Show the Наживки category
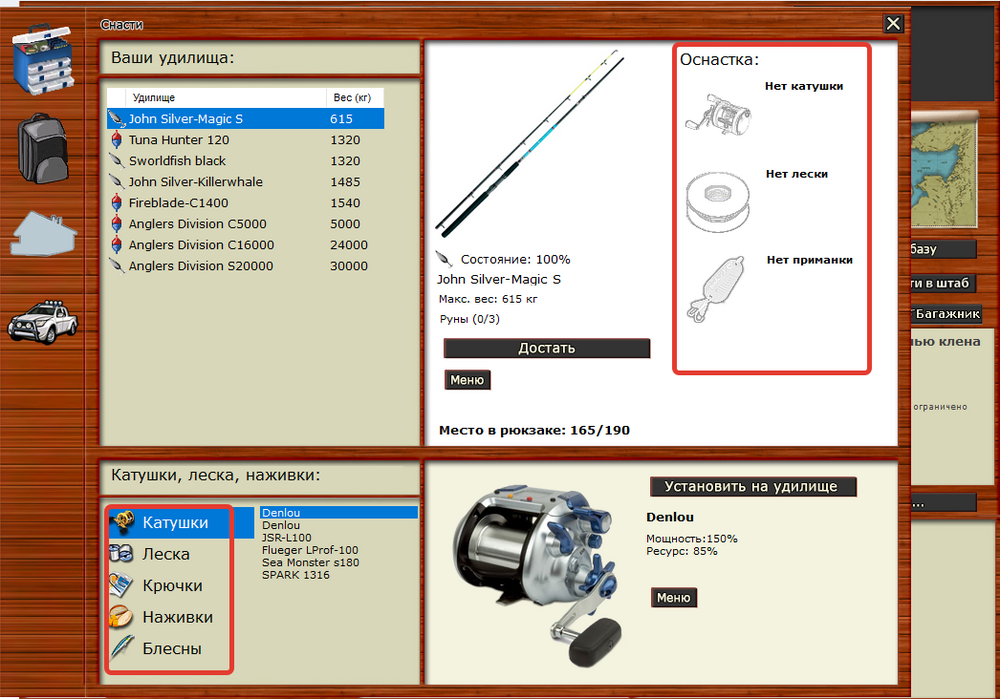1000x699 pixels. click(x=176, y=617)
